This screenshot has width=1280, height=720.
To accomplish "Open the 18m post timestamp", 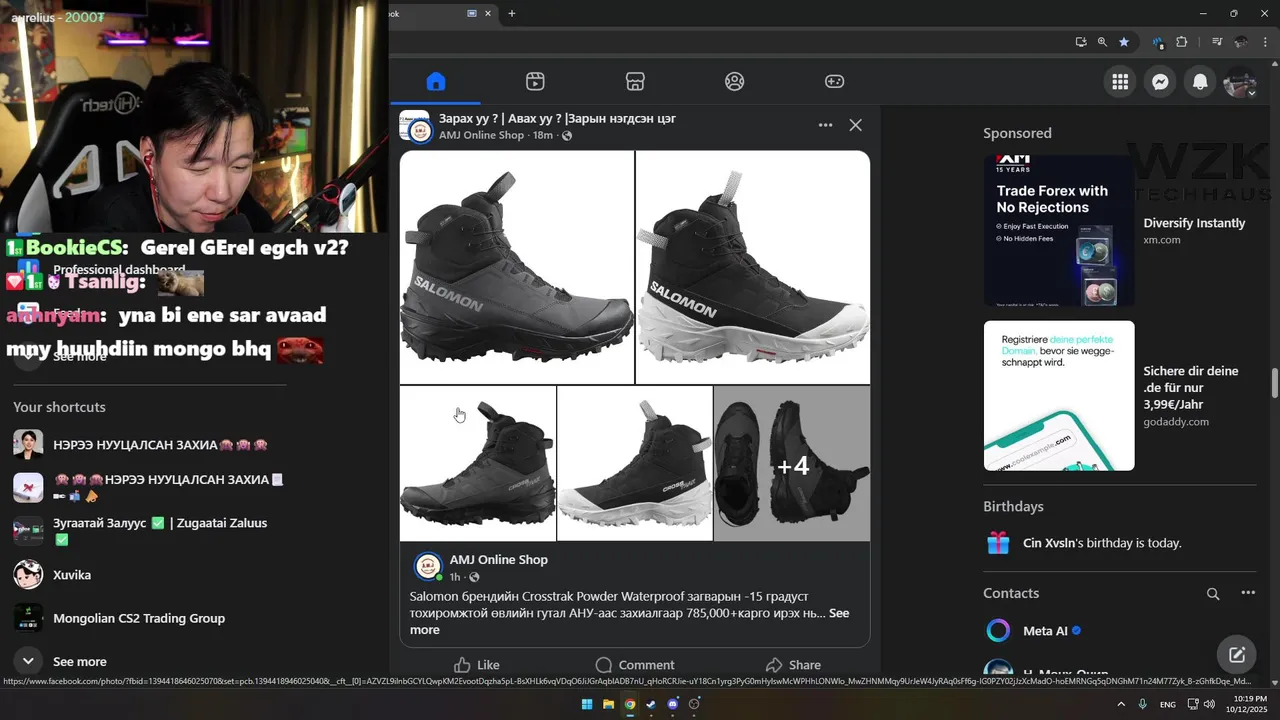I will click(x=542, y=135).
